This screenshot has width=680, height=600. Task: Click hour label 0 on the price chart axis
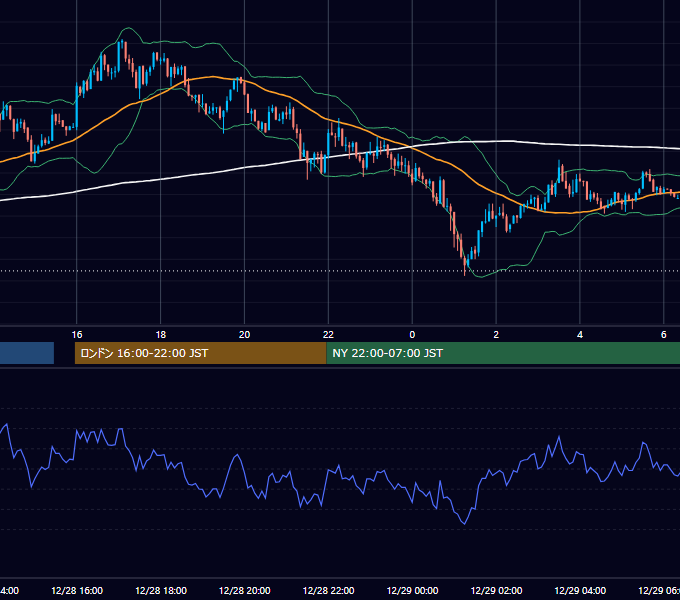pyautogui.click(x=412, y=335)
